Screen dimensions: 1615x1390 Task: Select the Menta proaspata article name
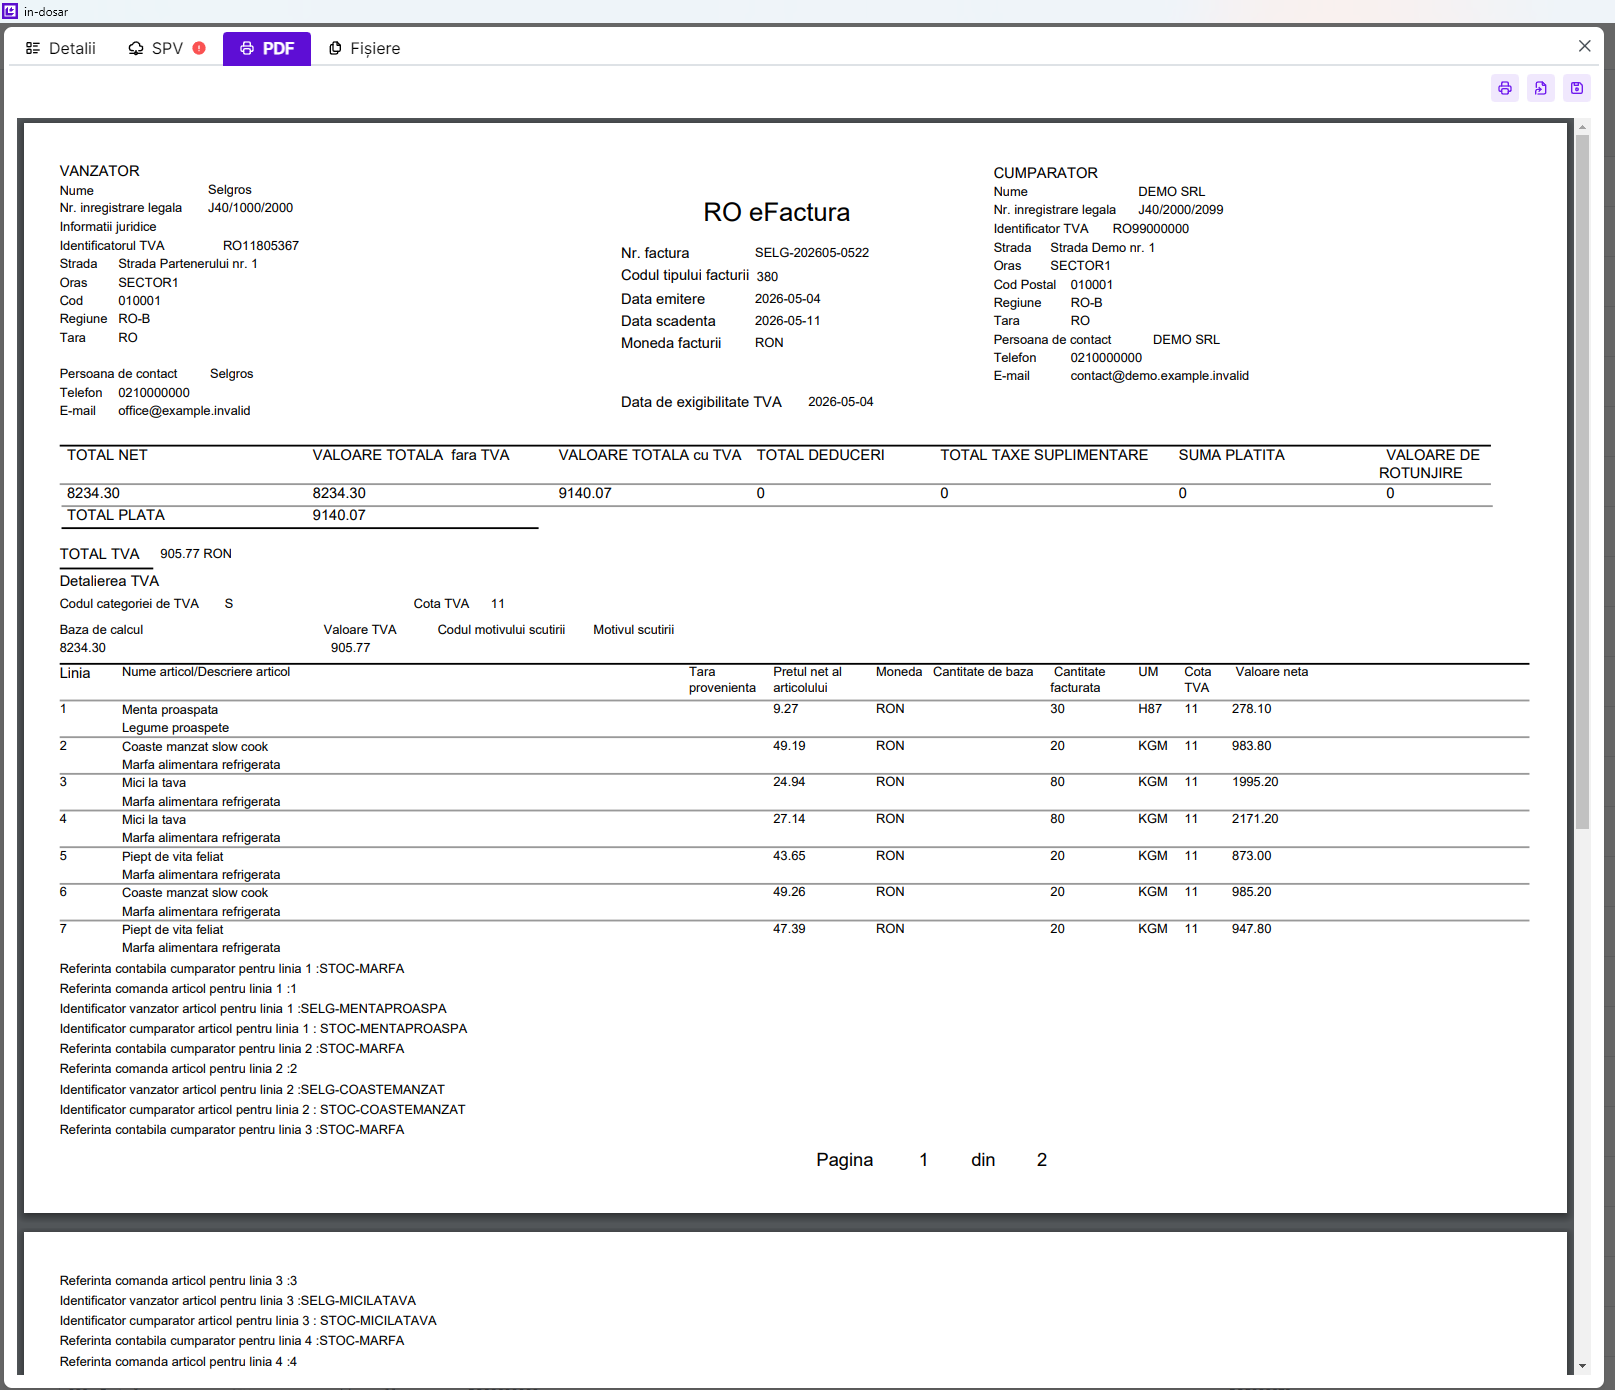[170, 710]
